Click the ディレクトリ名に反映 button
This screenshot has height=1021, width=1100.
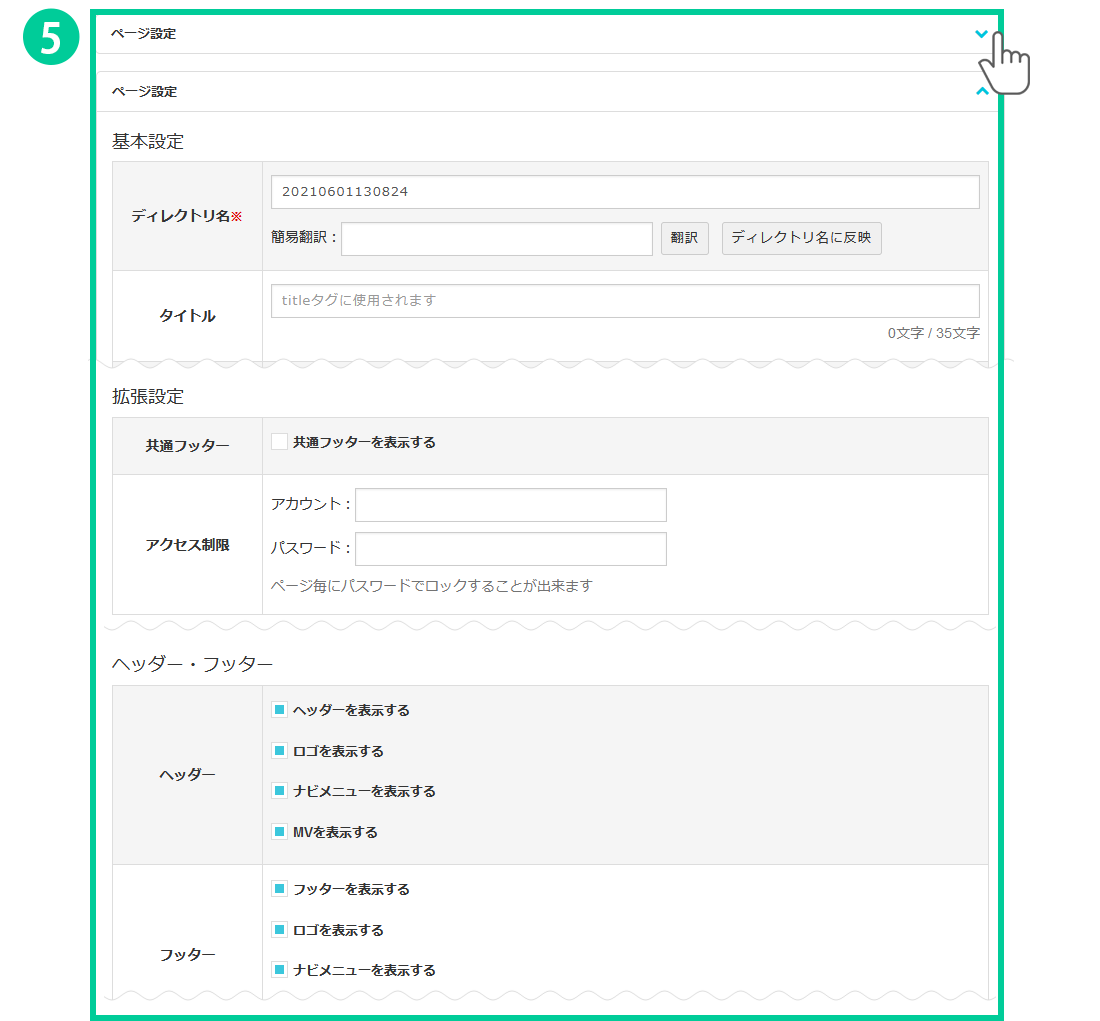tap(801, 239)
